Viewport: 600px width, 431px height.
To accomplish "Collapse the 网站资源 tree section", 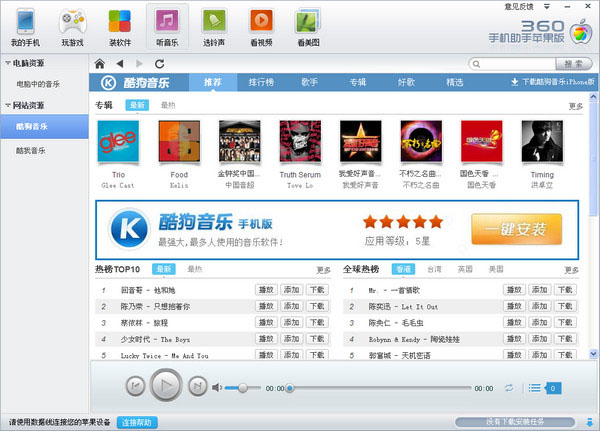I will 8,105.
